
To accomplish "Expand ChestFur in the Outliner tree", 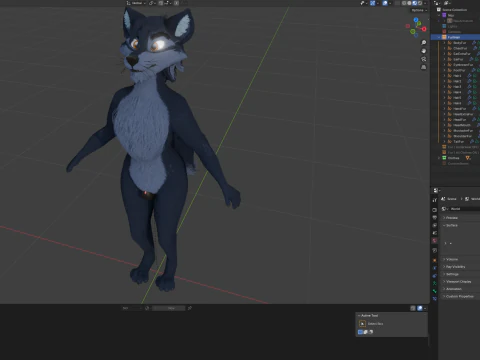I will click(x=444, y=48).
